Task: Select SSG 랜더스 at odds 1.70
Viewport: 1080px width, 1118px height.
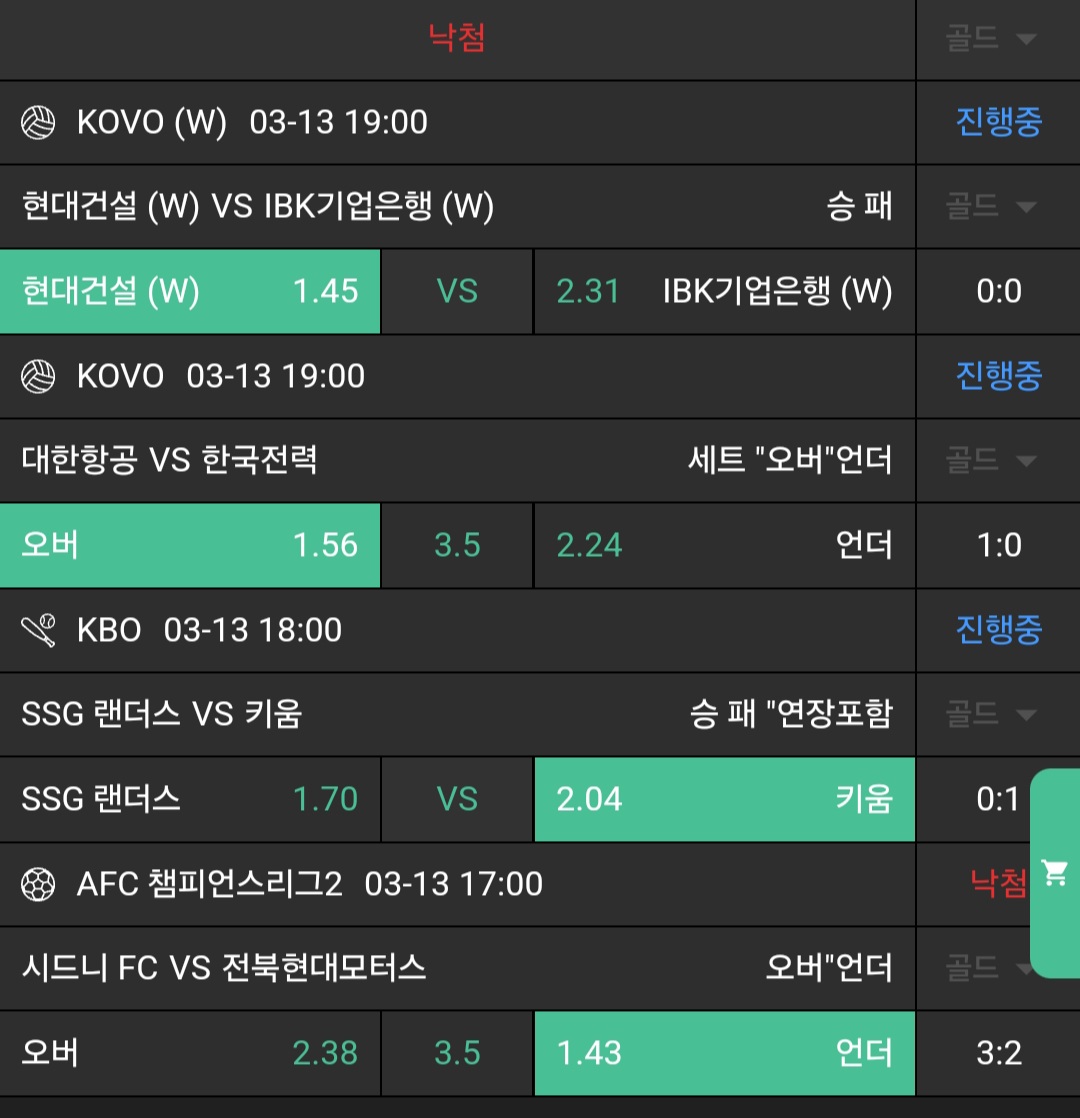Action: (190, 800)
